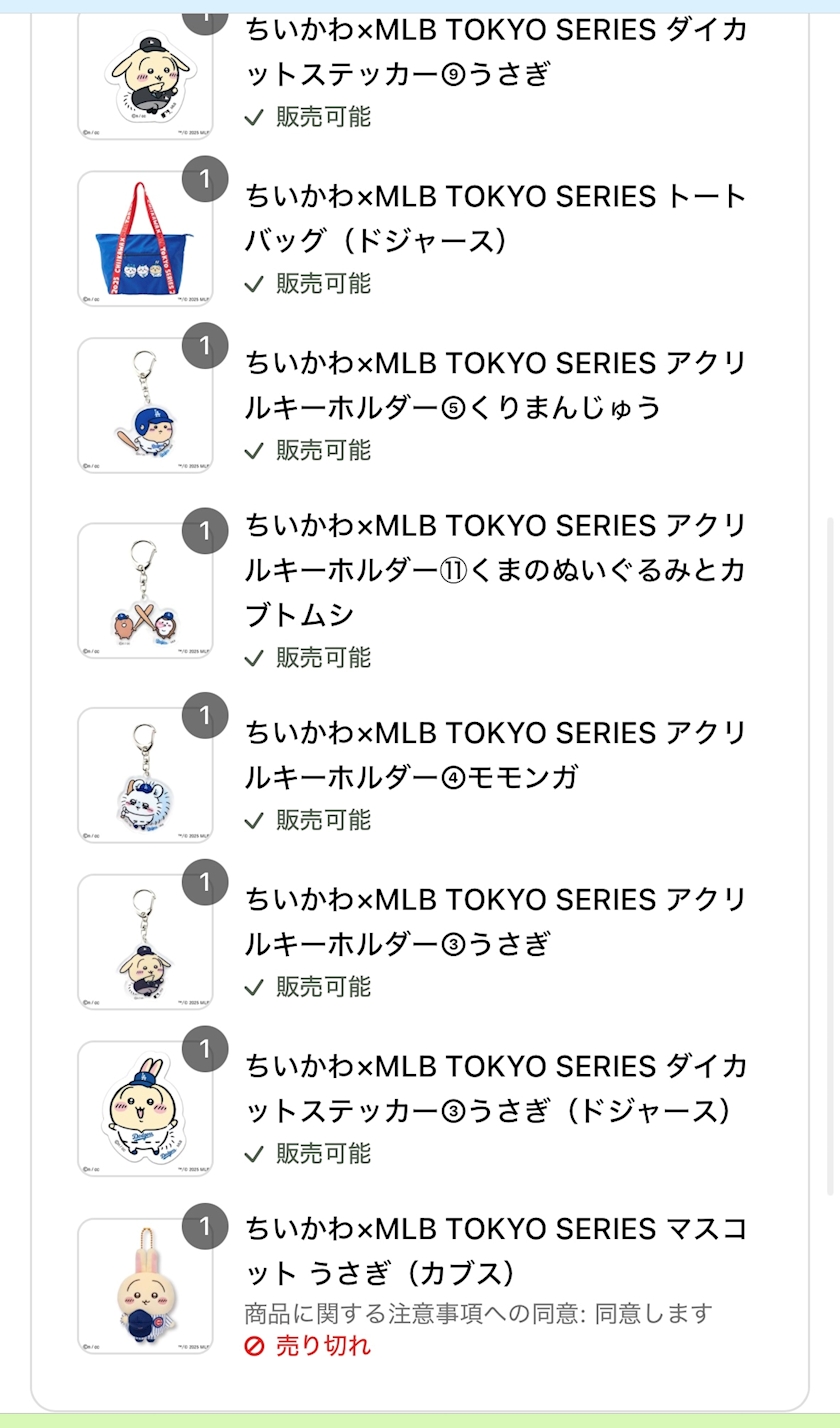Click the Cubs Usagi mascot thumbnail
840x1428 pixels.
[145, 1286]
